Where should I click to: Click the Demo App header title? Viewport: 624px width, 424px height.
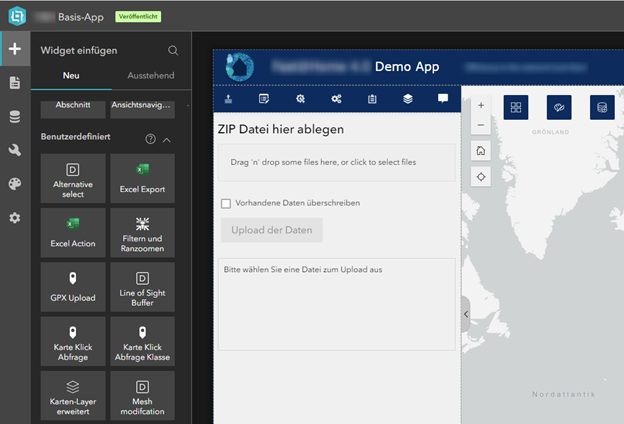click(x=407, y=66)
